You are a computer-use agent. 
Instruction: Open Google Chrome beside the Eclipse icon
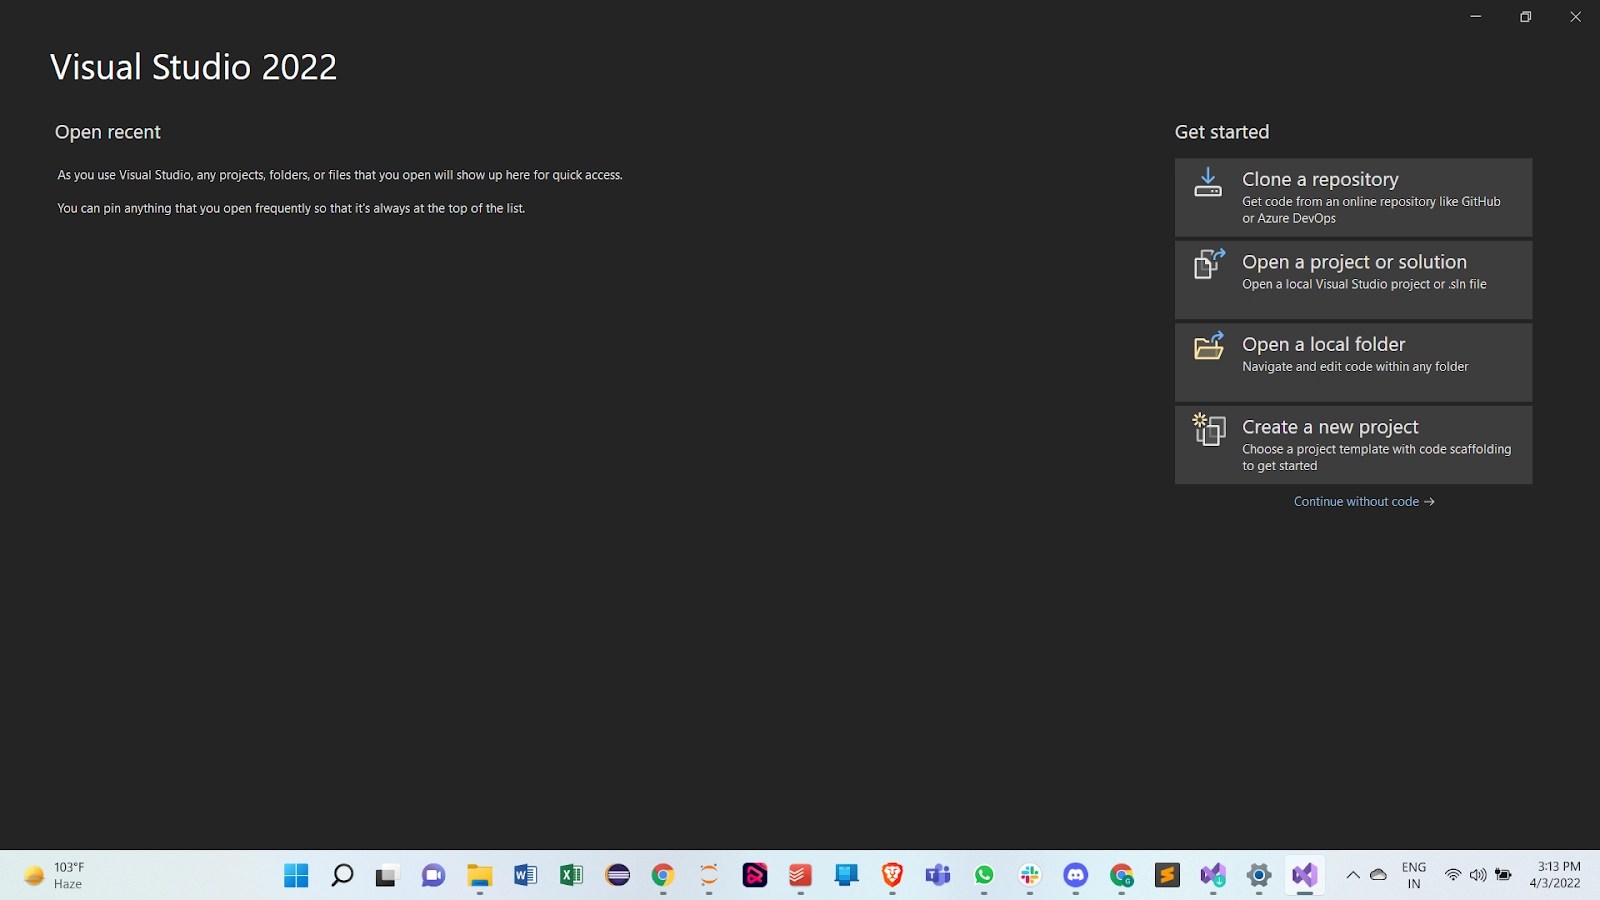tap(663, 876)
